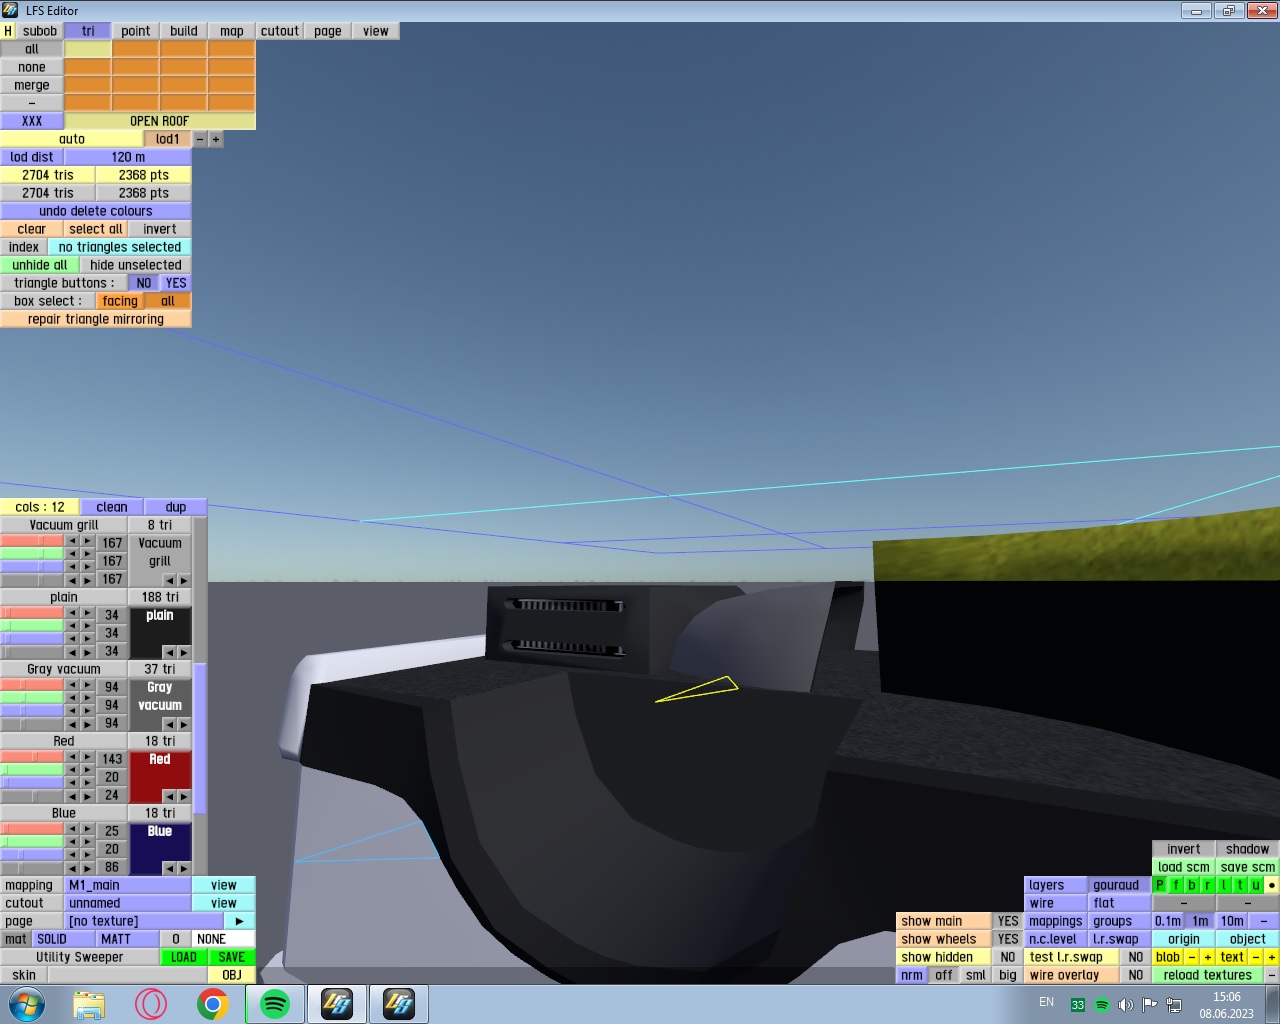Click the yellow dot view button
Viewport: 1280px width, 1024px height.
pyautogui.click(x=1272, y=885)
